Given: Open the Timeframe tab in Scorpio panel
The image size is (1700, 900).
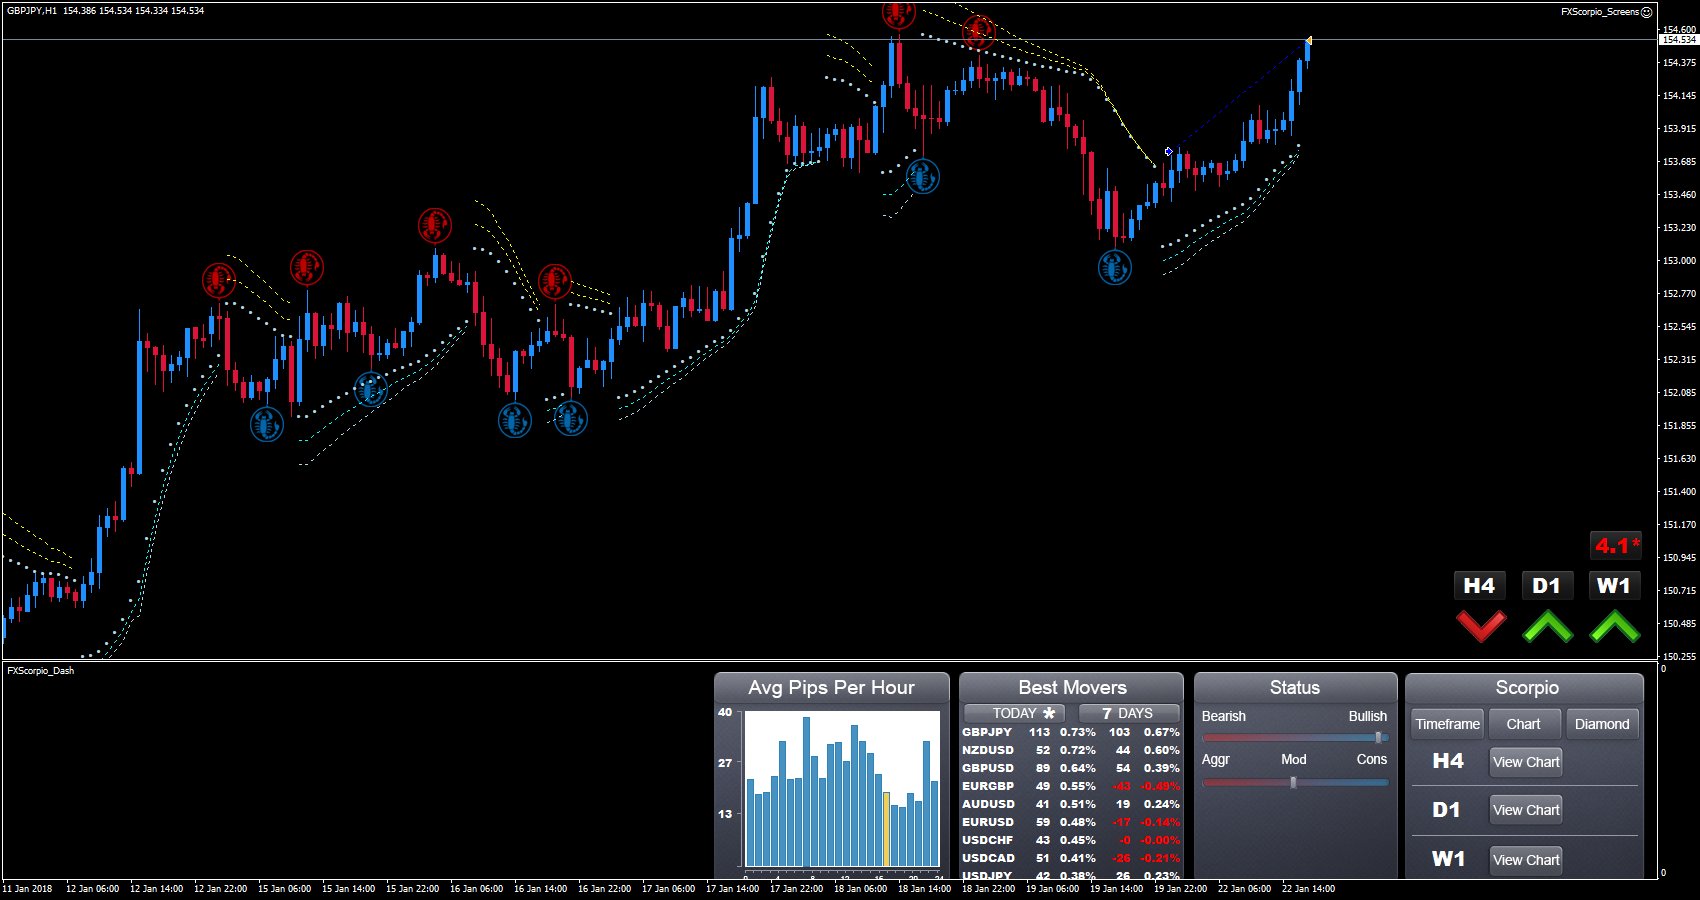Looking at the screenshot, I should pyautogui.click(x=1447, y=724).
